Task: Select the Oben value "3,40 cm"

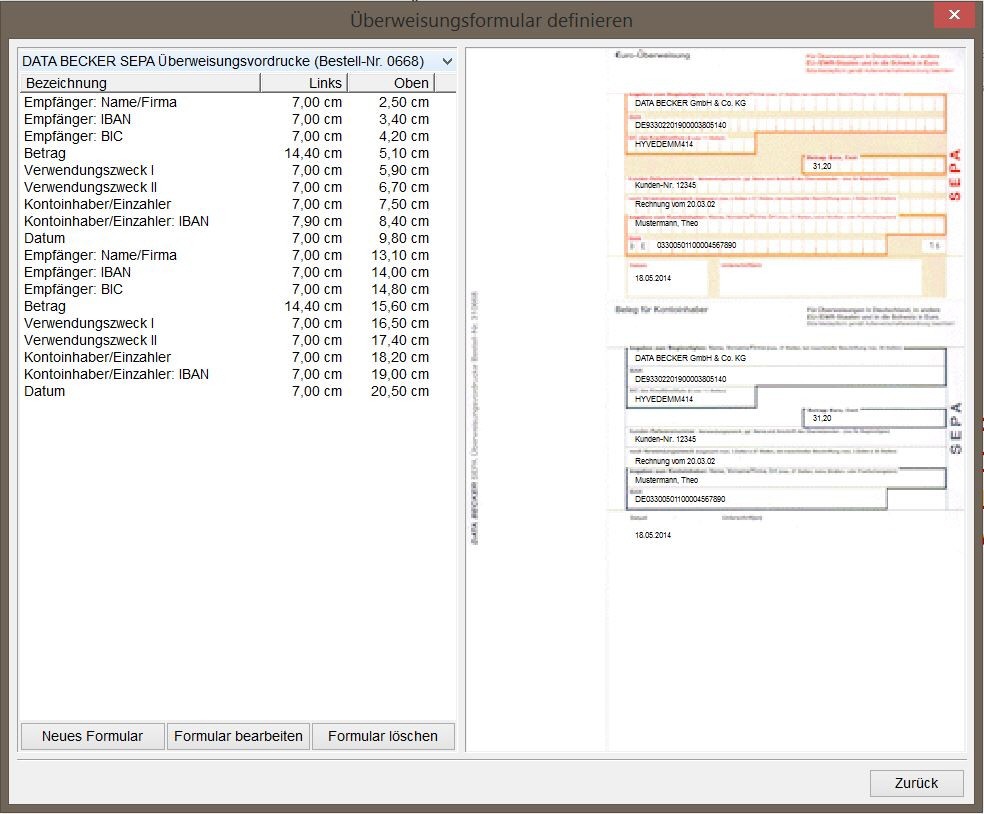Action: (x=404, y=119)
